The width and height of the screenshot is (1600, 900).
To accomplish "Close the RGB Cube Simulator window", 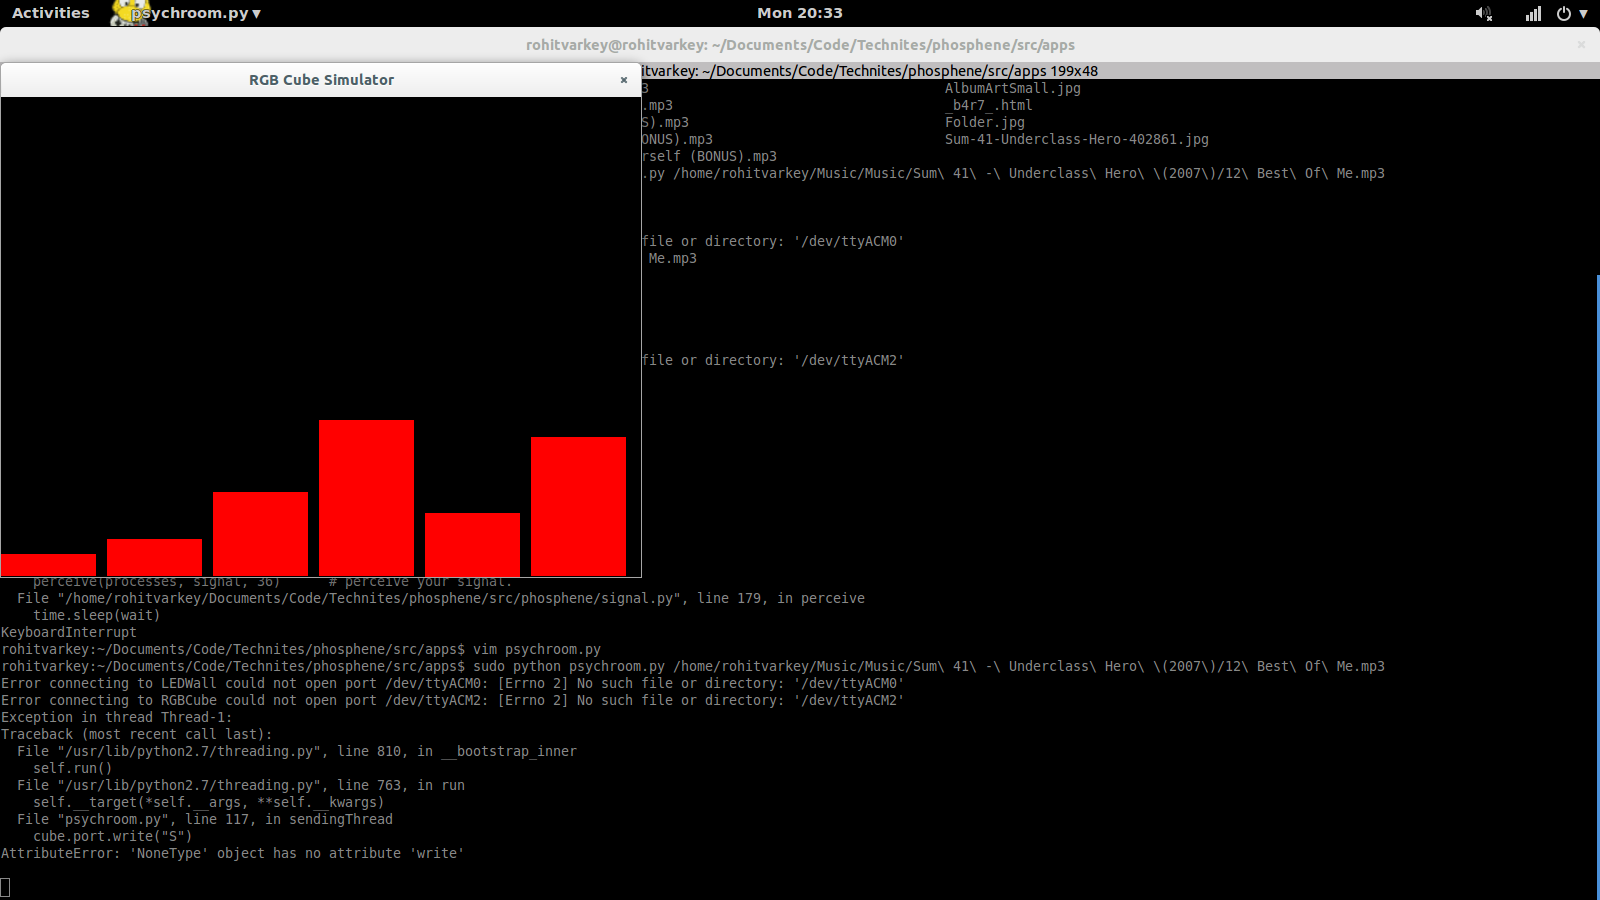I will click(x=624, y=80).
